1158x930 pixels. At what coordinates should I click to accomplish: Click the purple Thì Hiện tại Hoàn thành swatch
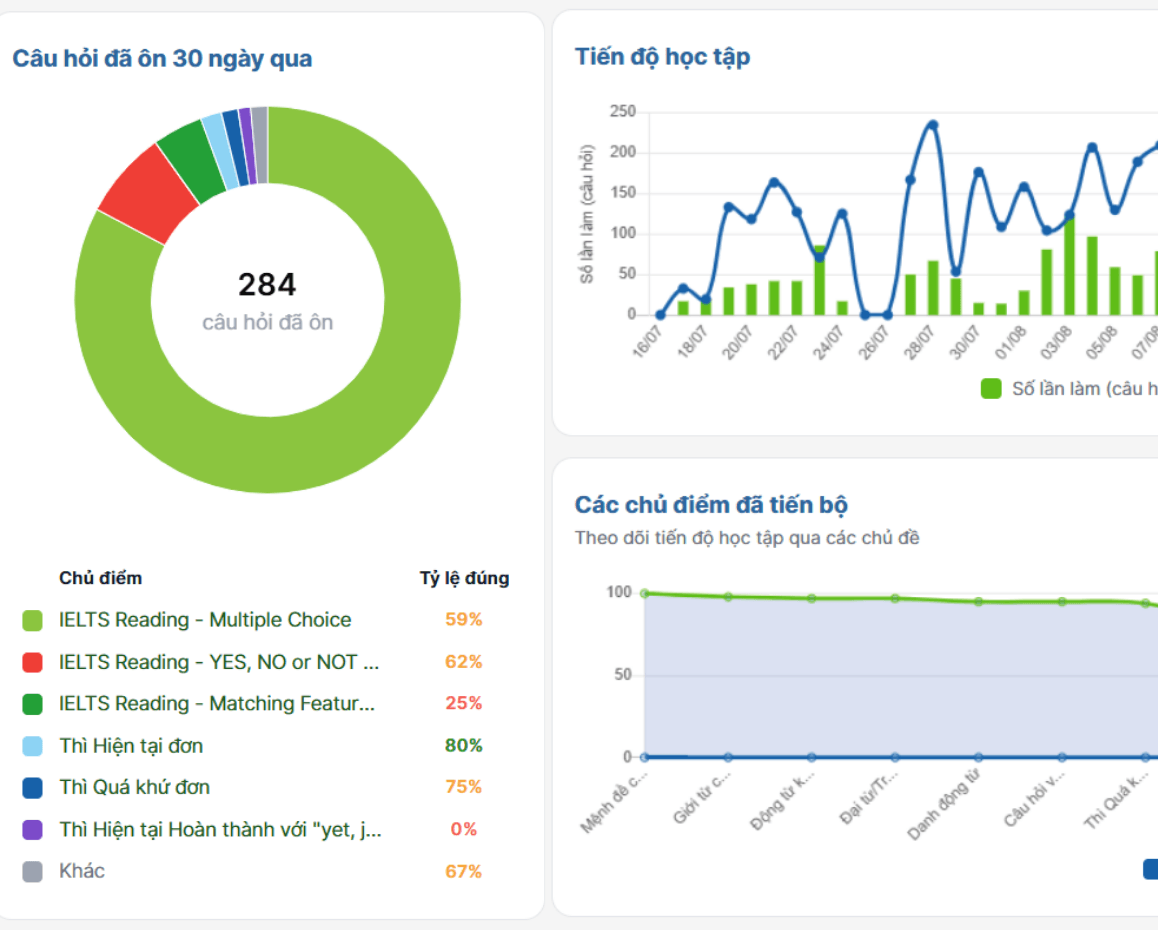32,830
